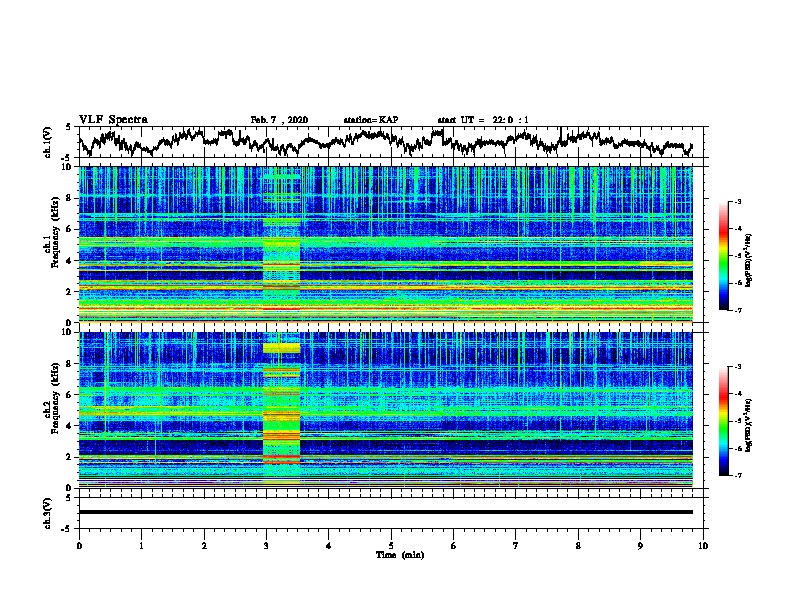Click the ch.1 frequency axis "8" tick
Screen dimensions: 792x612
pos(70,198)
